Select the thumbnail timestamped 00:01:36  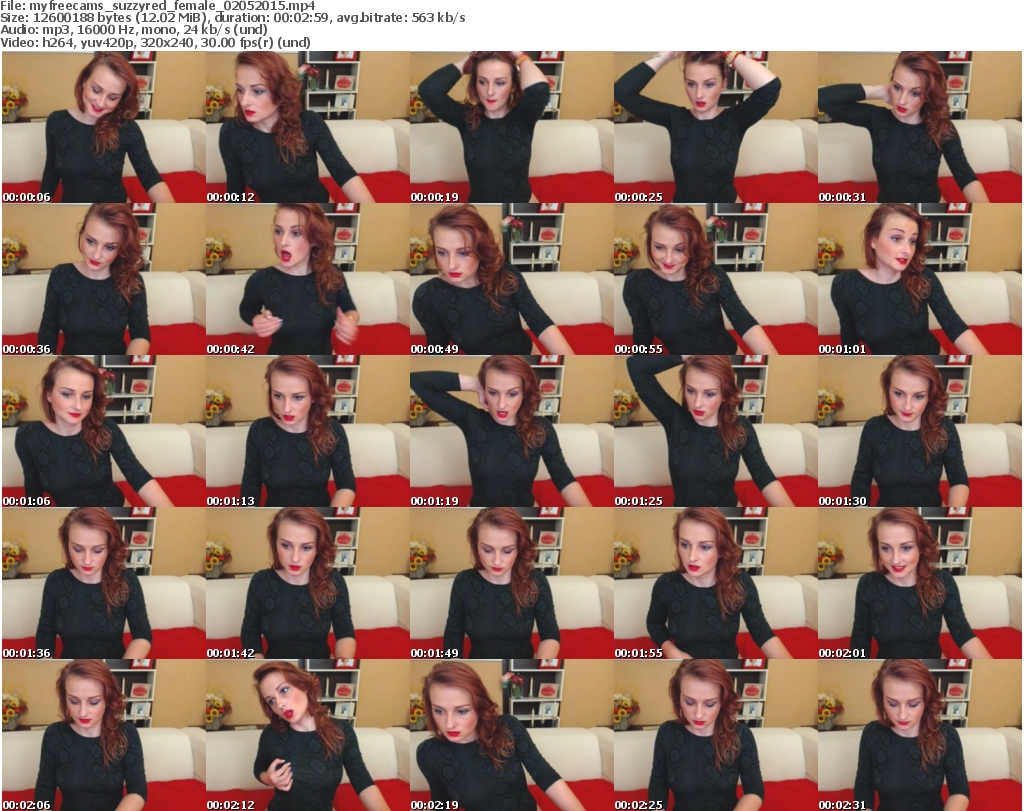pos(104,583)
